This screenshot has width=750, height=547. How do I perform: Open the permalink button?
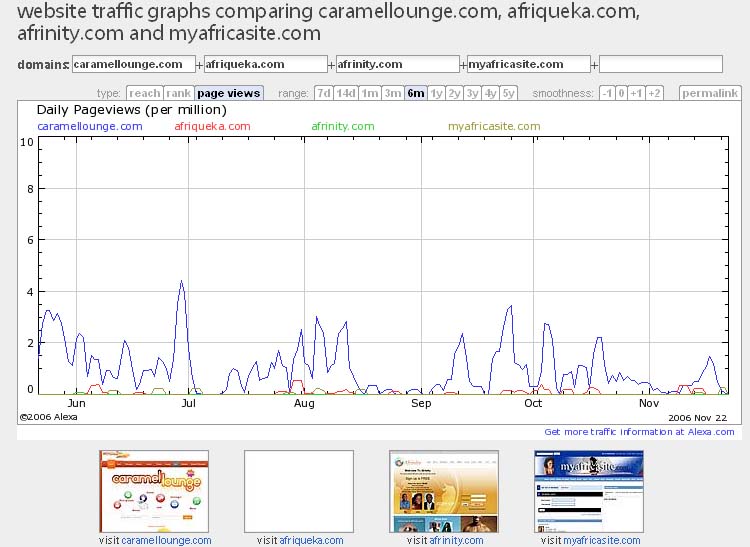[710, 93]
